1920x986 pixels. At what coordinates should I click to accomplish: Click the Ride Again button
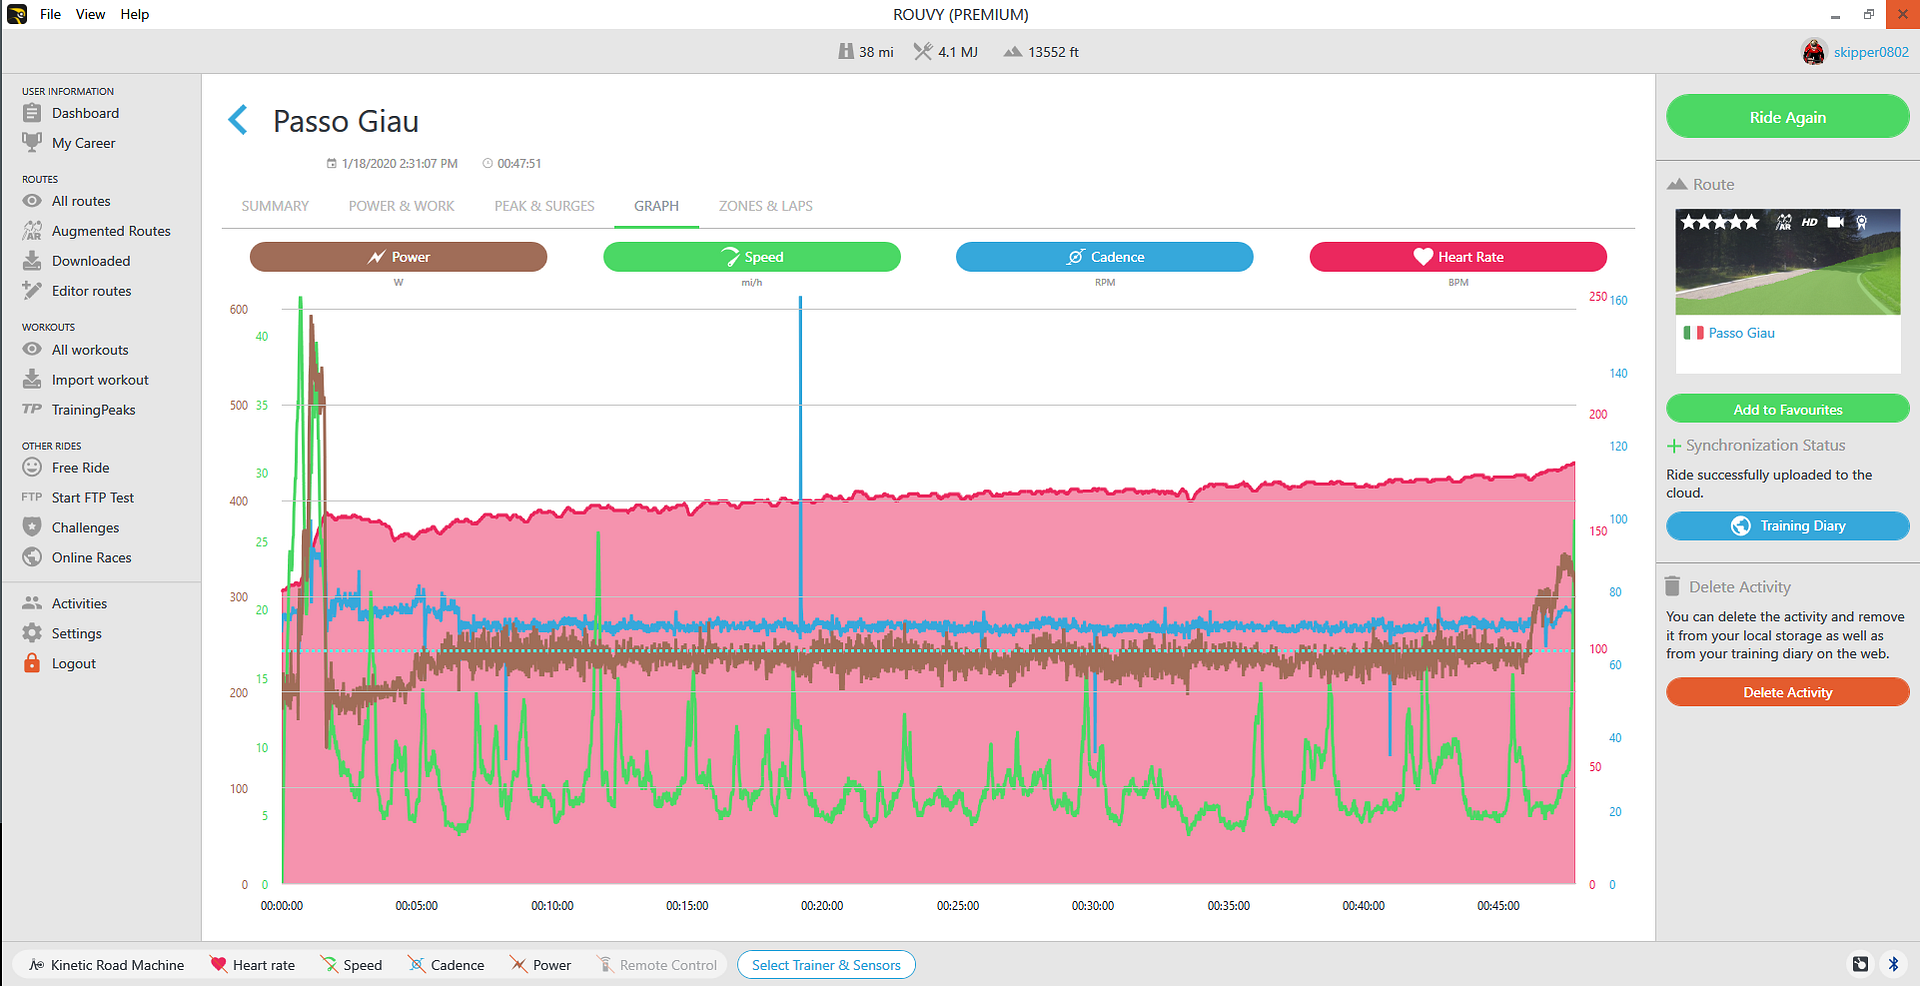click(1787, 117)
